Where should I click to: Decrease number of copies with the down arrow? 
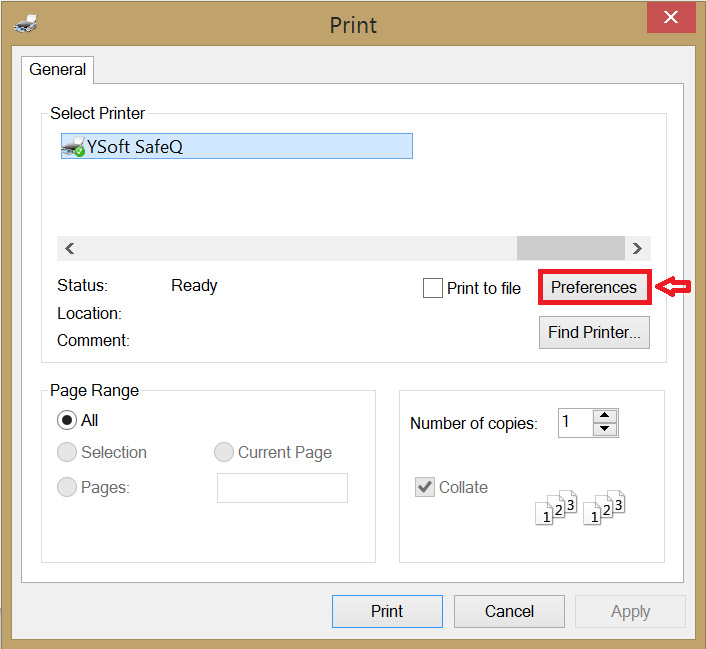[x=605, y=430]
